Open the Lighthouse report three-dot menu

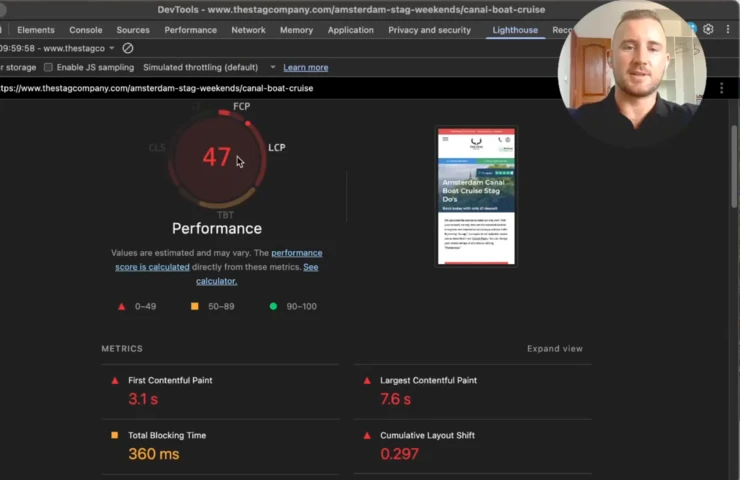[x=721, y=88]
